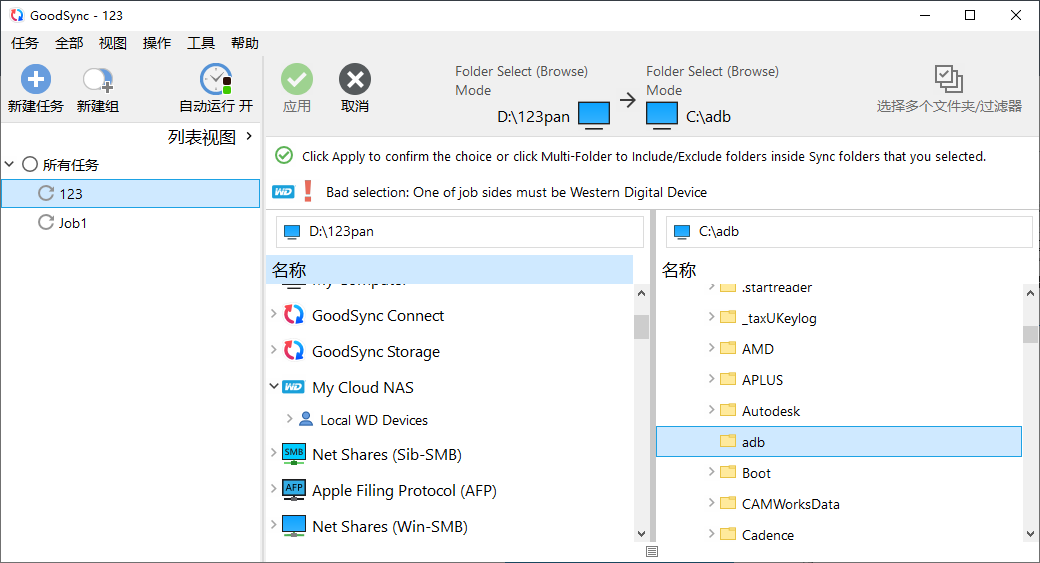Click the right pane scrollbar thumb
The height and width of the screenshot is (563, 1040).
point(1030,334)
